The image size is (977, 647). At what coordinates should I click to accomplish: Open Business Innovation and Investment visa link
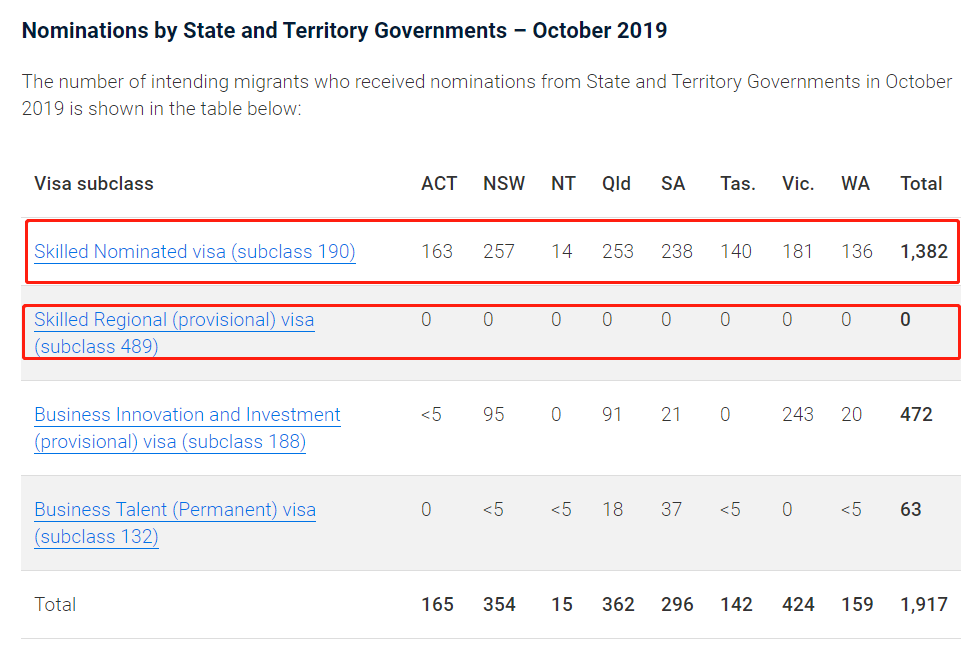(187, 415)
